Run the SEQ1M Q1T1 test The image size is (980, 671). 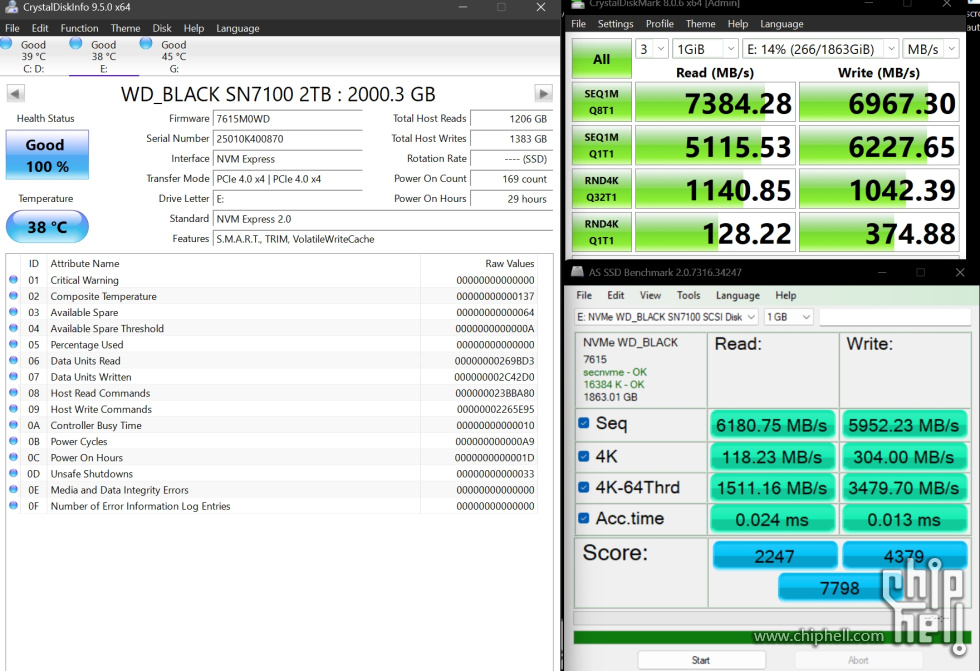click(x=601, y=145)
